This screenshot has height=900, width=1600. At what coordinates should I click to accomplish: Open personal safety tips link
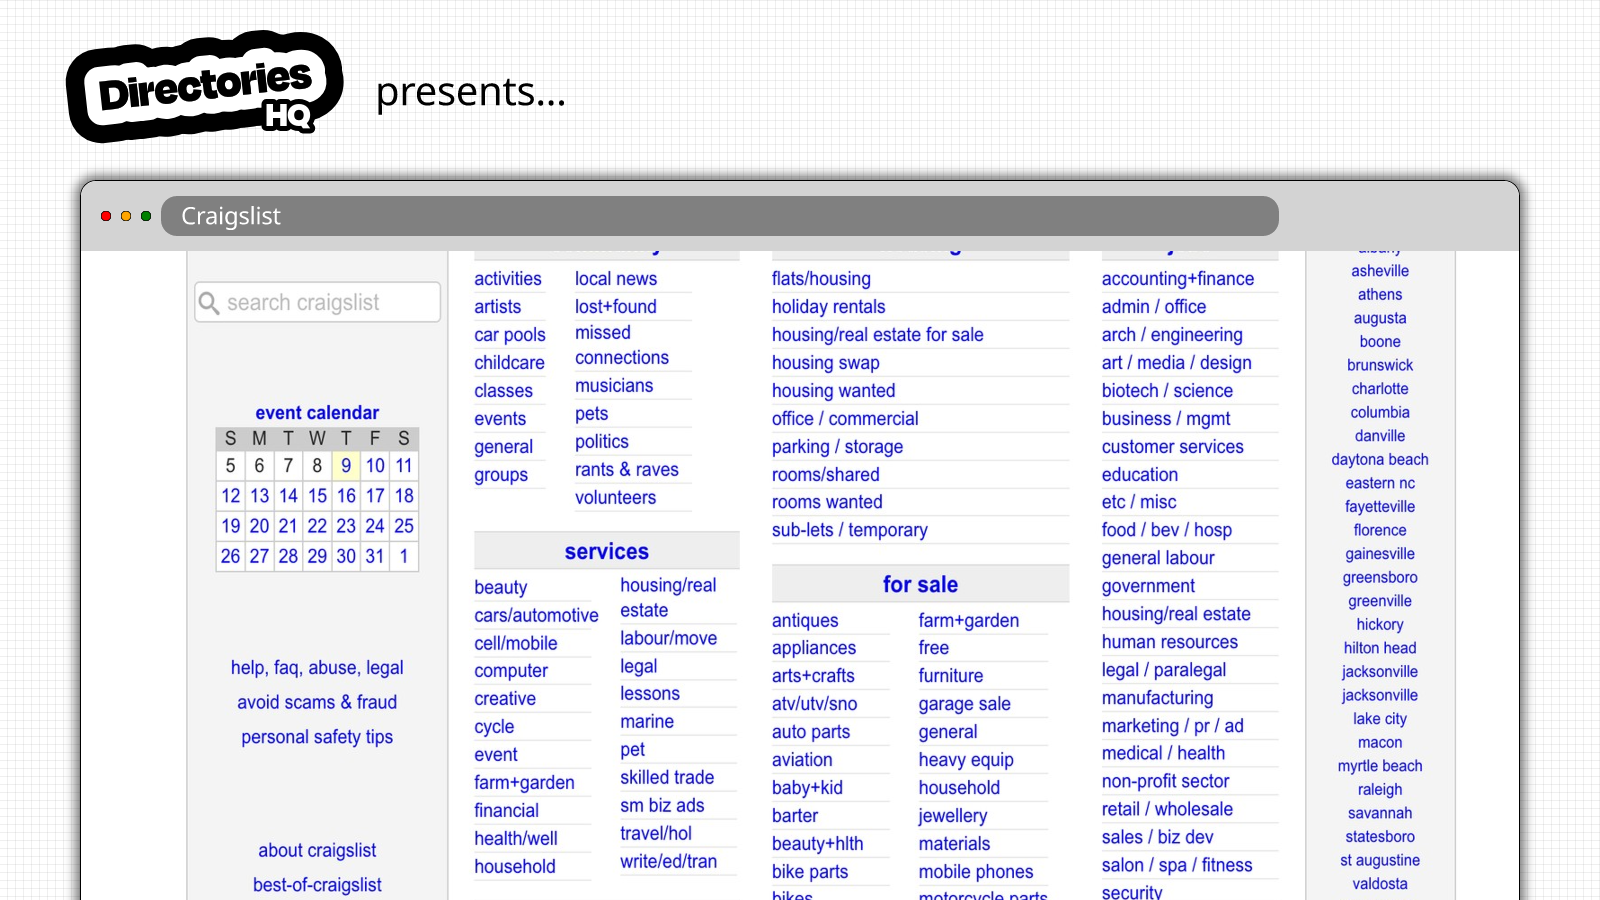click(x=317, y=737)
